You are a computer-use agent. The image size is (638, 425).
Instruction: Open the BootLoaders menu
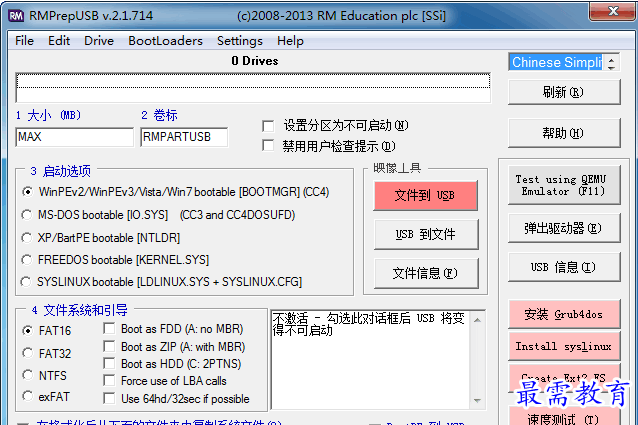pyautogui.click(x=165, y=41)
